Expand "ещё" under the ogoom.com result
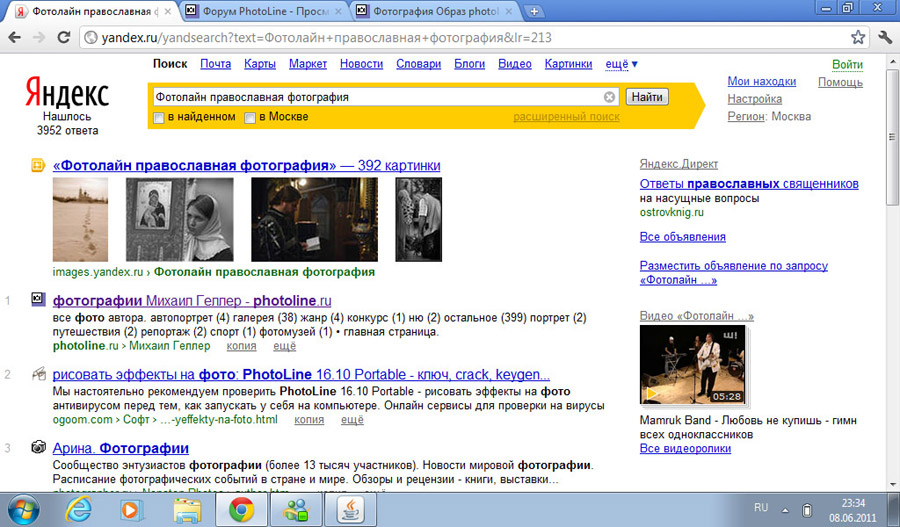Screen dimensions: 900x527 point(352,420)
